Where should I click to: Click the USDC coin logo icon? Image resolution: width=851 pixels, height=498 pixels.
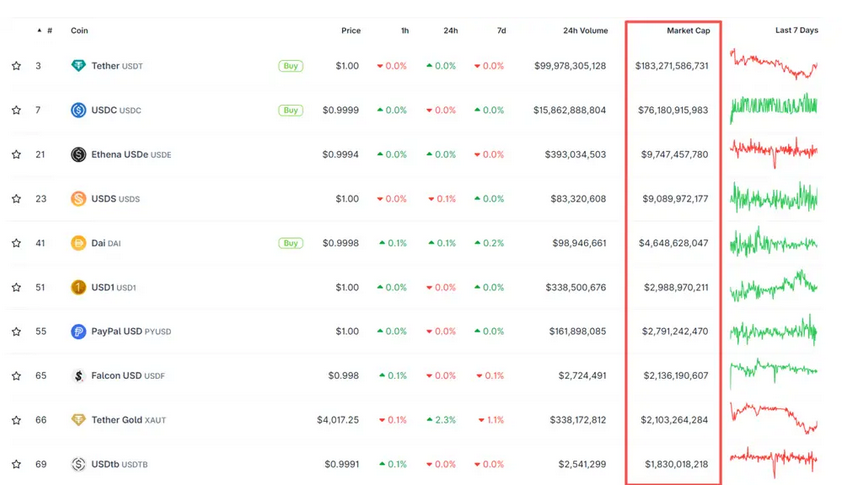(x=78, y=110)
